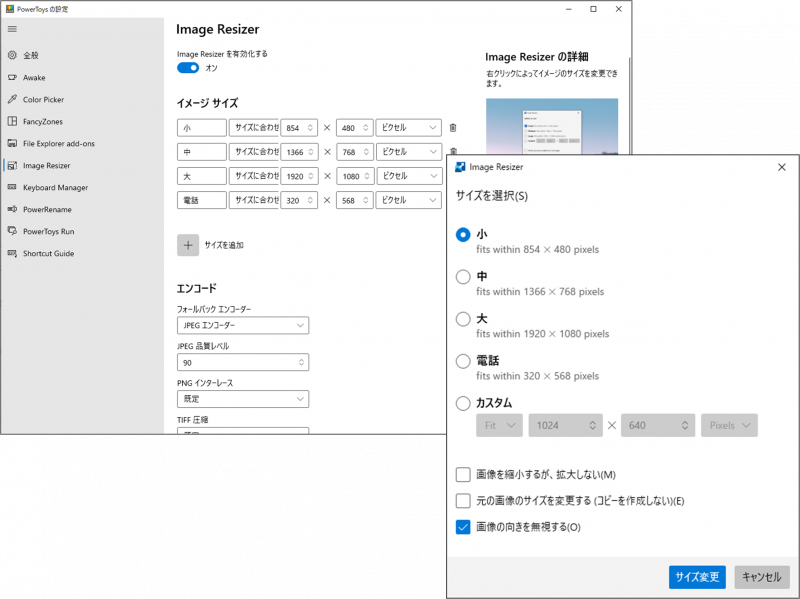
Task: Uncheck 画像の向きを無視する checkbox
Action: [463, 527]
